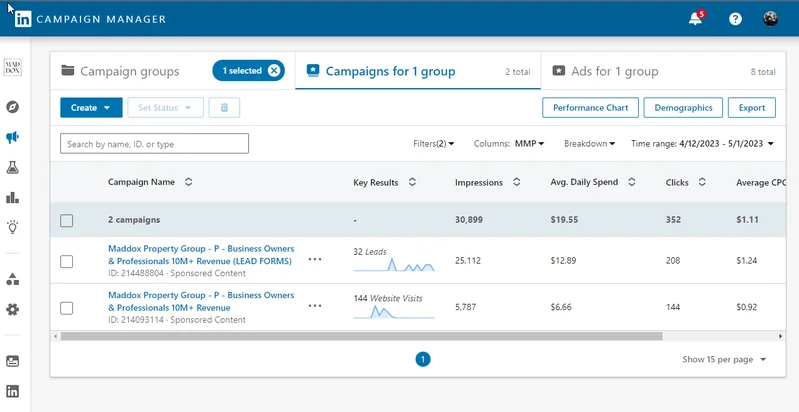Viewport: 799px width, 412px height.
Task: Click the LinkedIn icon at sidebar bottom
Action: (12, 391)
